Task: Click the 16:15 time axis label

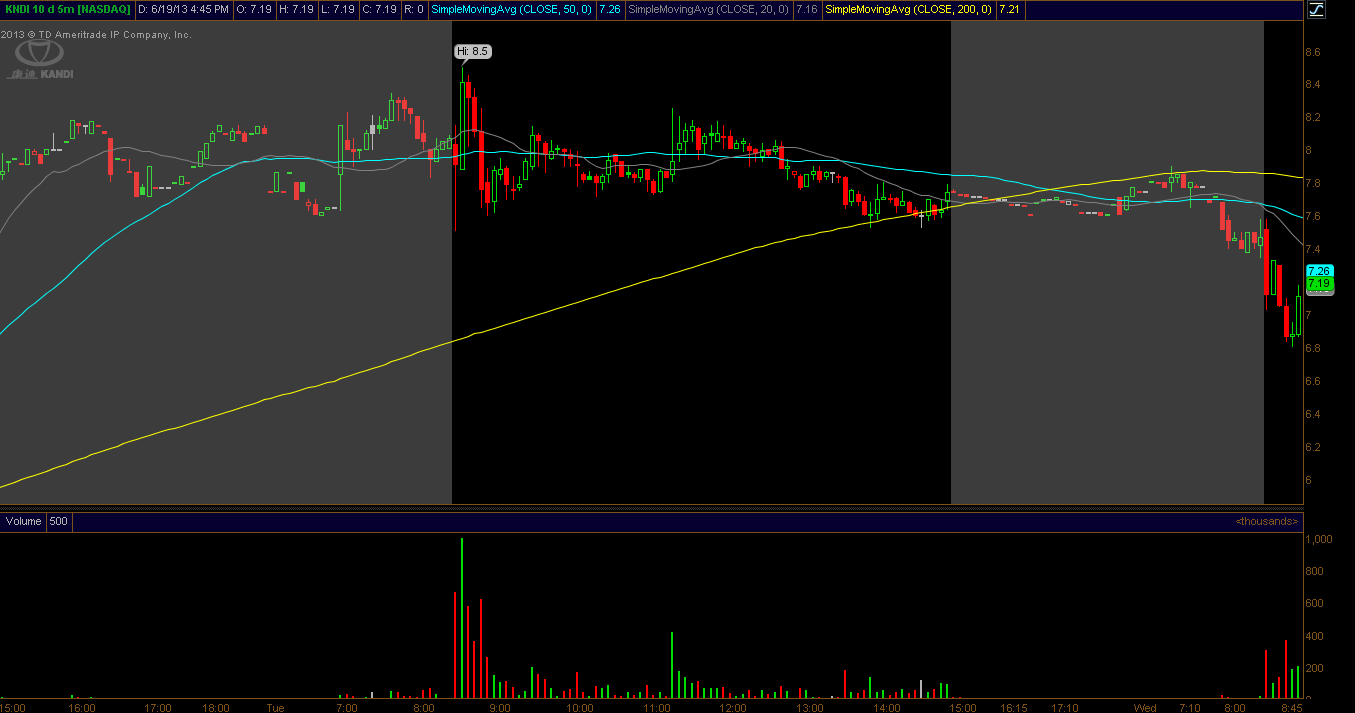Action: coord(1014,707)
